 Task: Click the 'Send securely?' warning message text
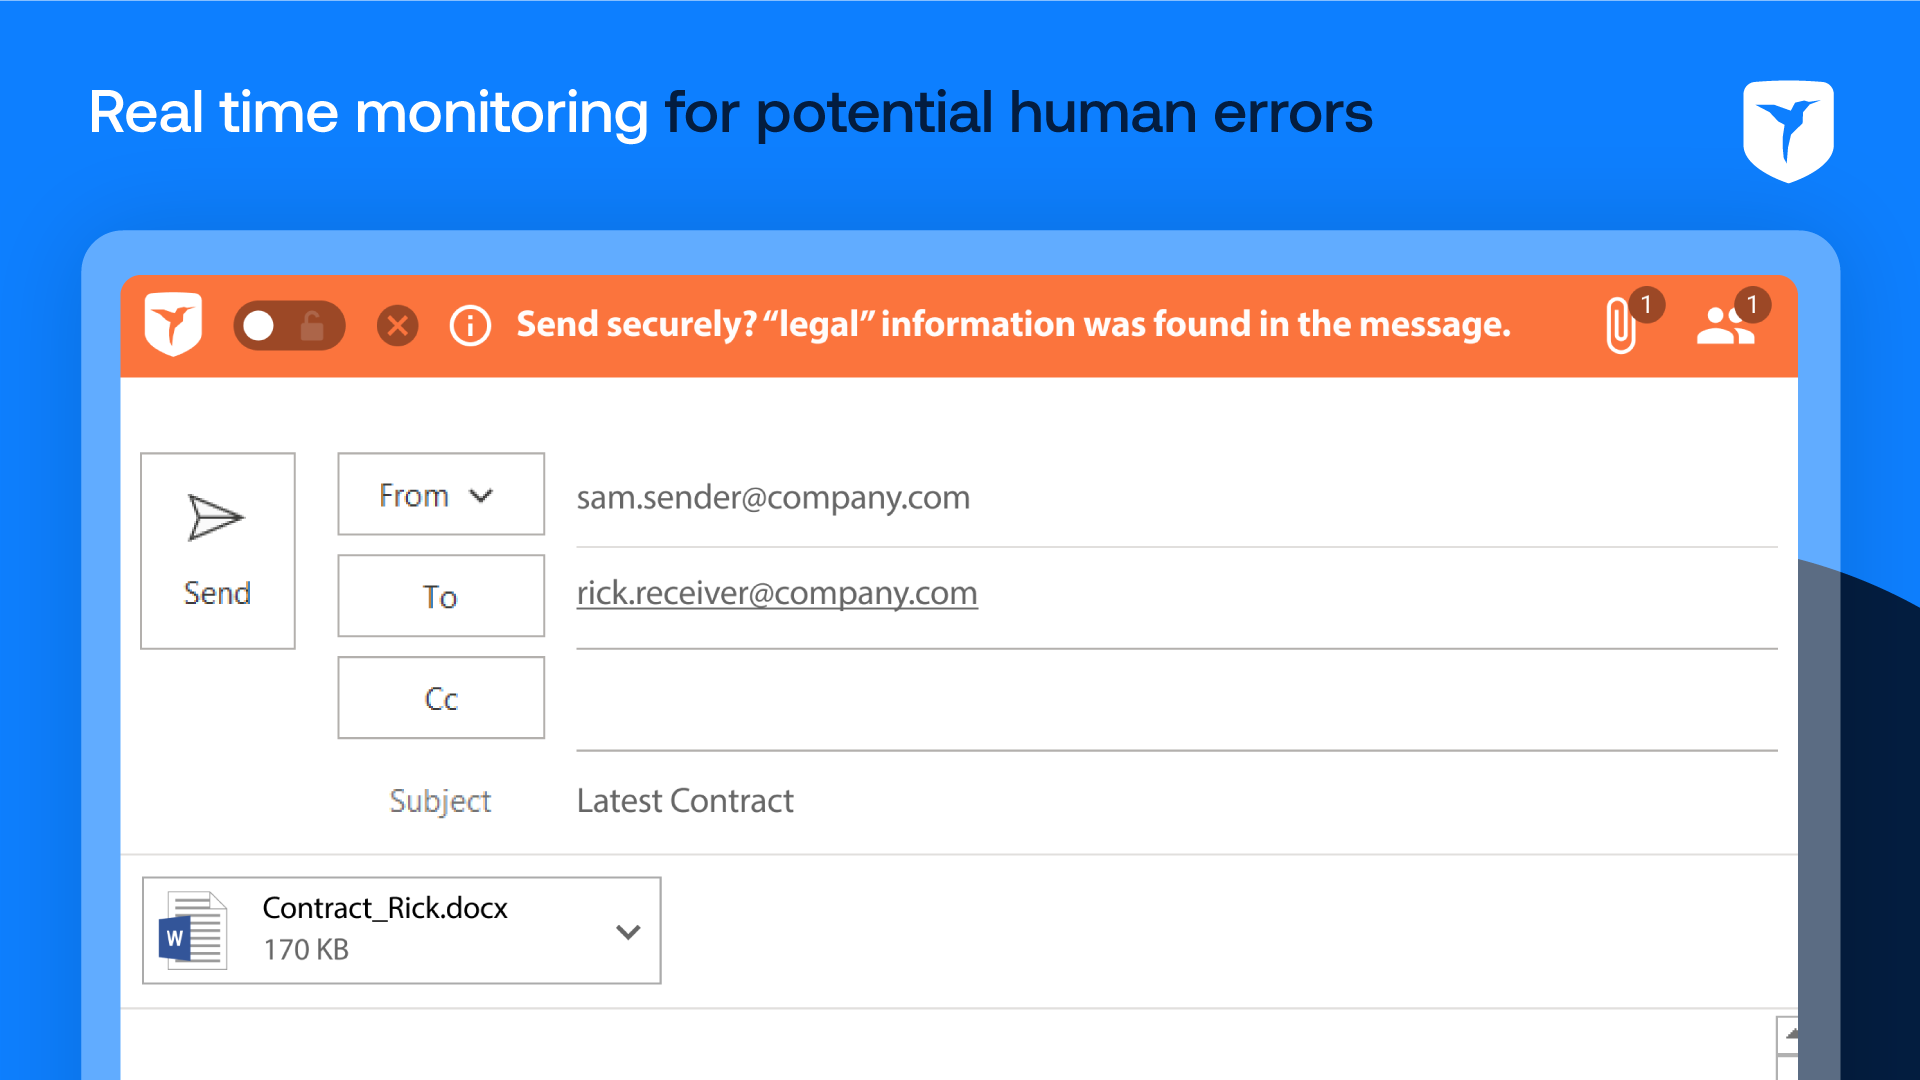click(x=1013, y=325)
